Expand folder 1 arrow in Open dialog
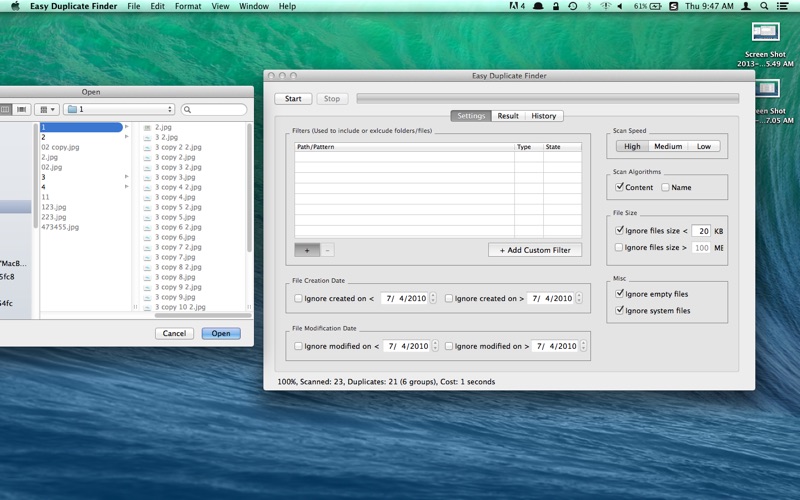 point(127,127)
